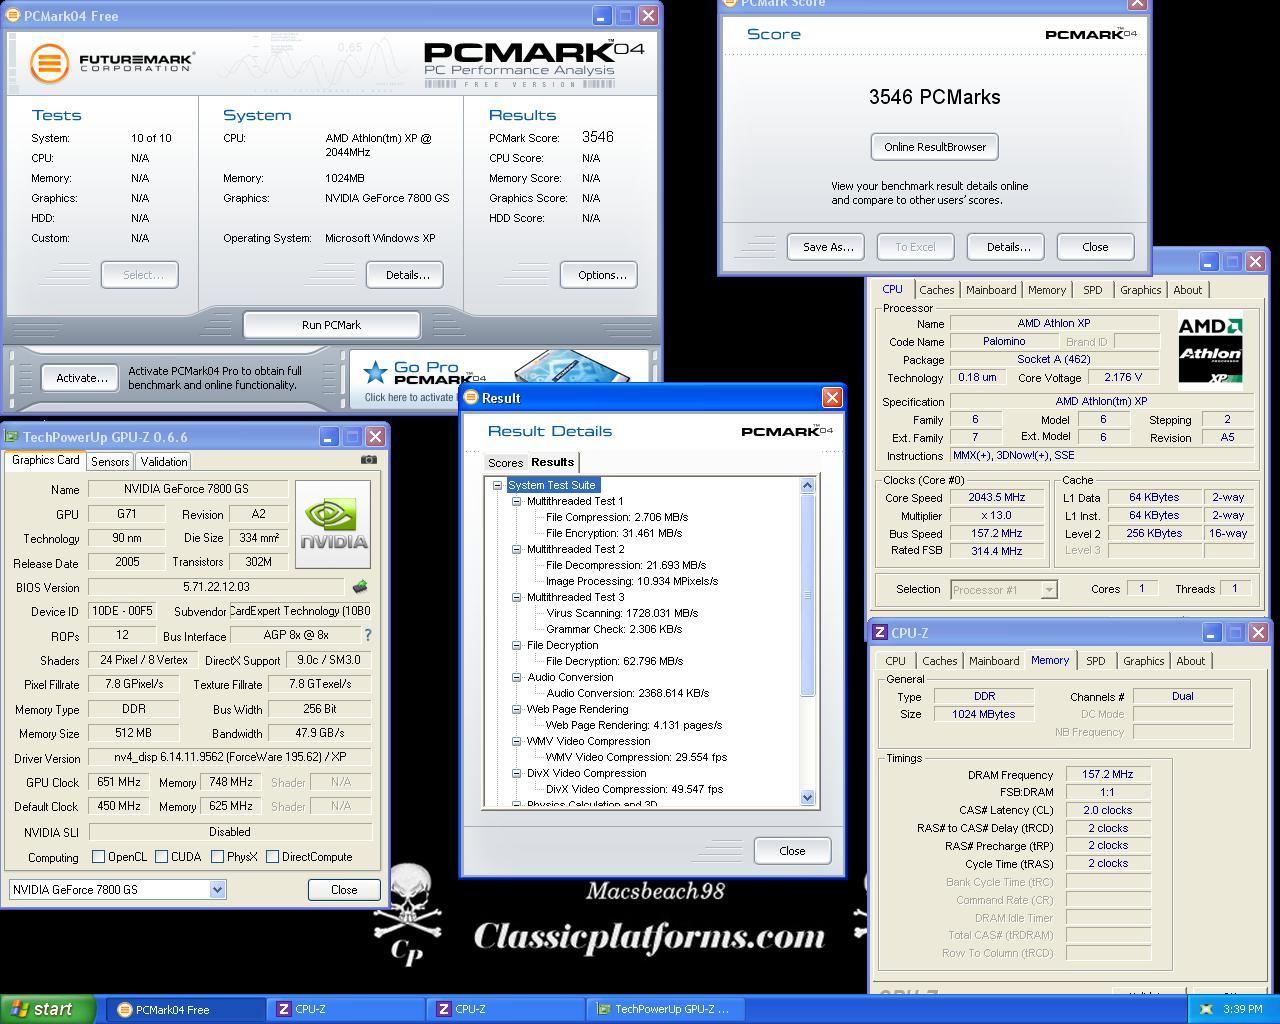Click the GPU-Z title bar icon
This screenshot has height=1024, width=1280.
(12, 437)
